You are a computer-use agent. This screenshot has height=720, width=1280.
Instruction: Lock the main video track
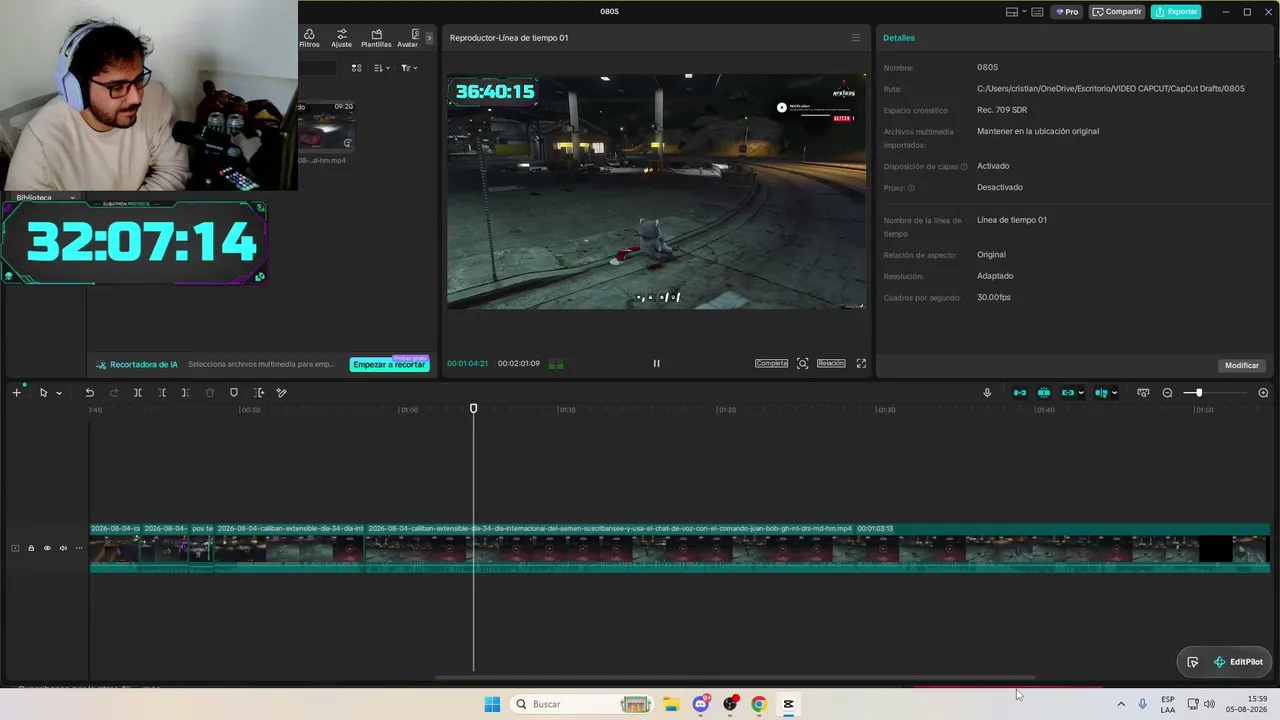click(x=31, y=548)
